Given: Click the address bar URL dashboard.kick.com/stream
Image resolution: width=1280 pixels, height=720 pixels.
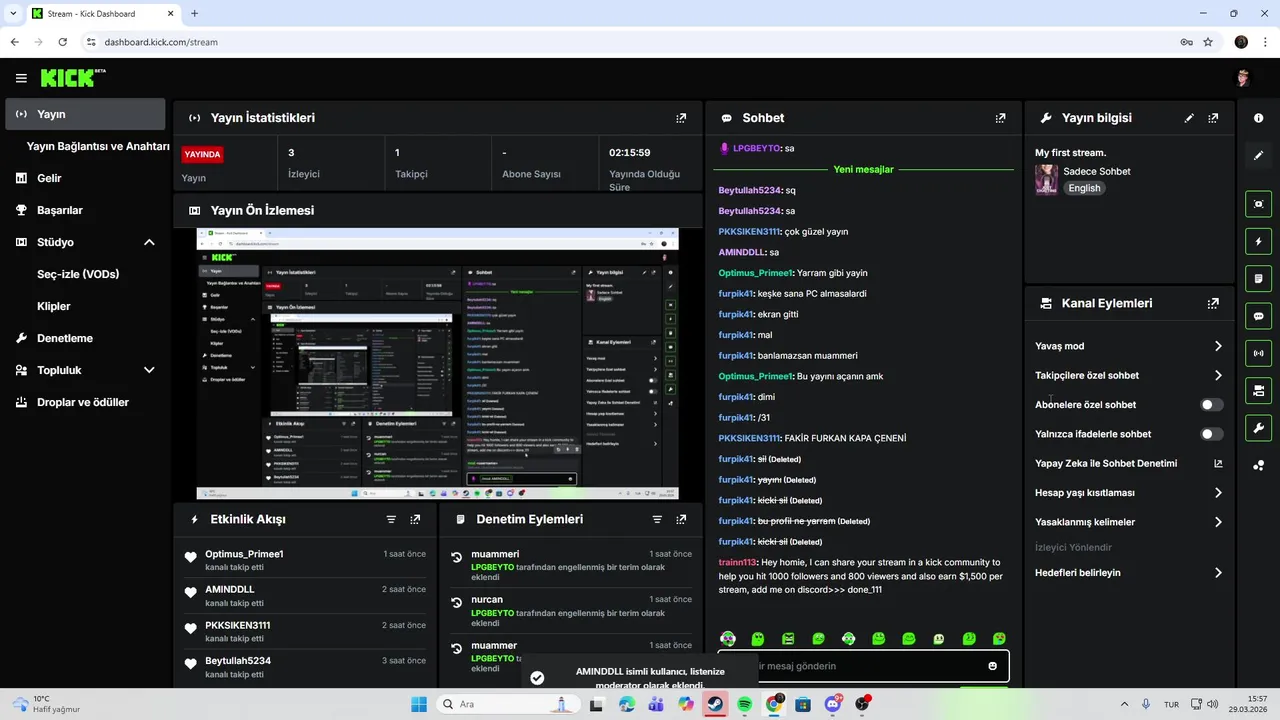Looking at the screenshot, I should [x=161, y=42].
